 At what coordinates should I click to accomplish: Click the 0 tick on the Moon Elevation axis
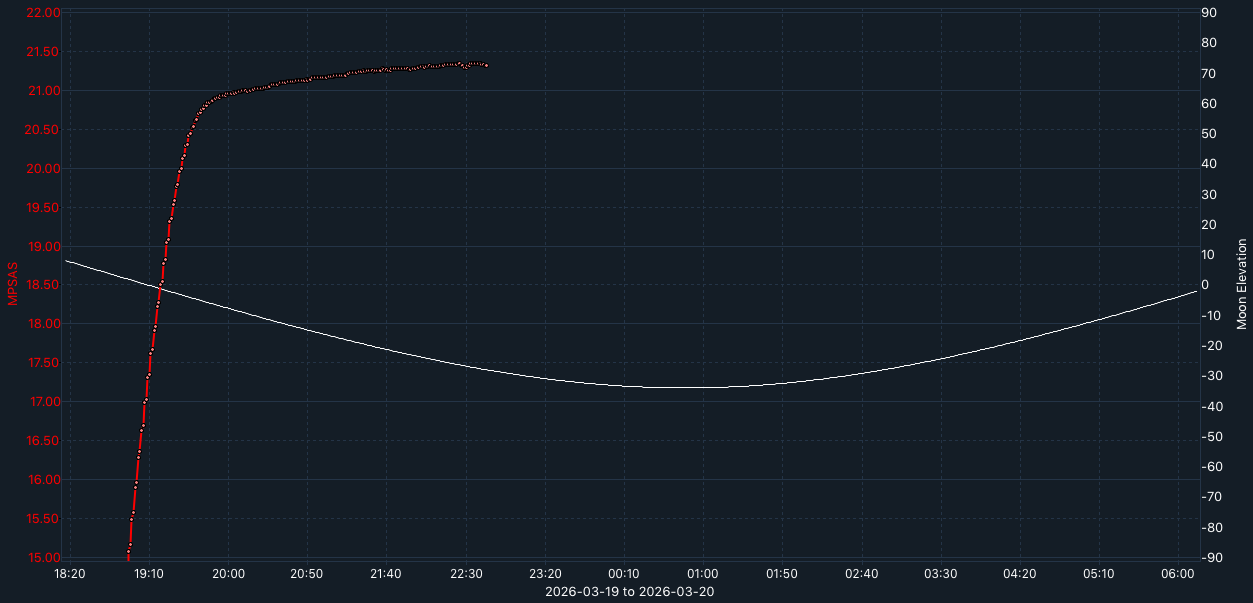pyautogui.click(x=1207, y=283)
